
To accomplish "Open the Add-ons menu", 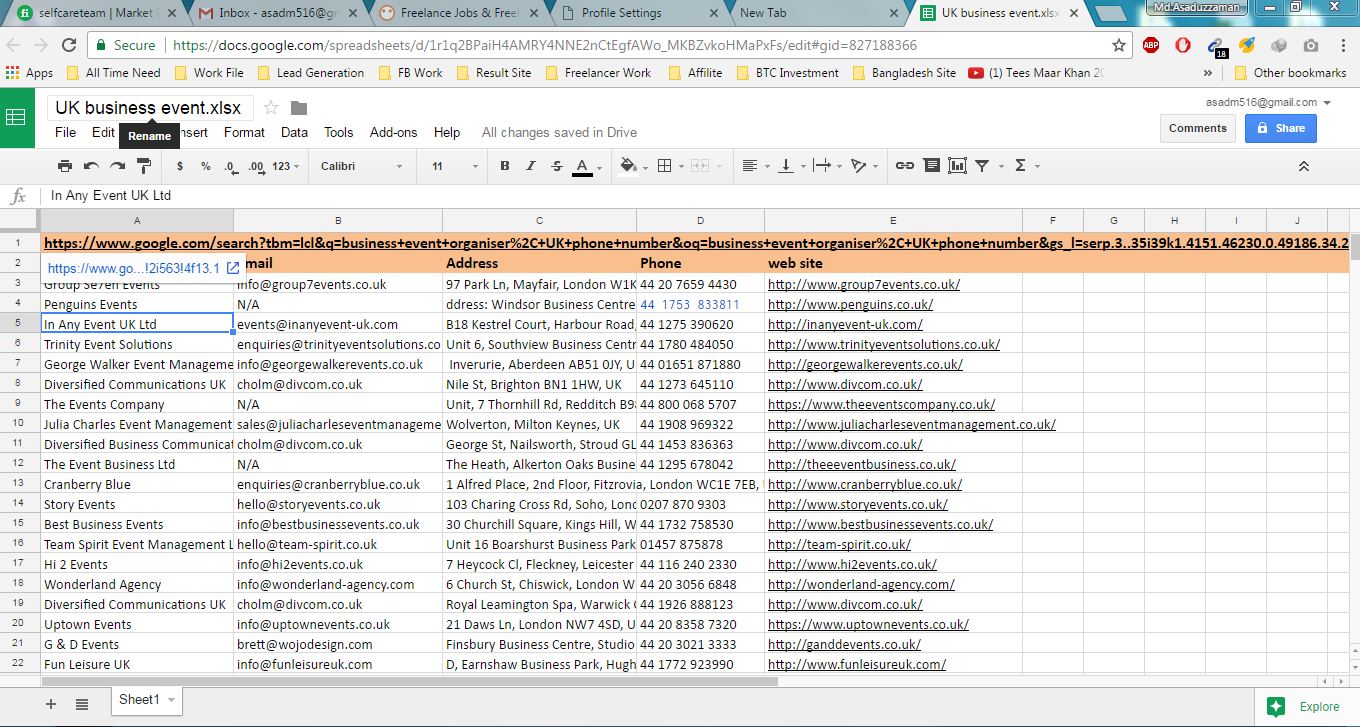I will (x=394, y=132).
